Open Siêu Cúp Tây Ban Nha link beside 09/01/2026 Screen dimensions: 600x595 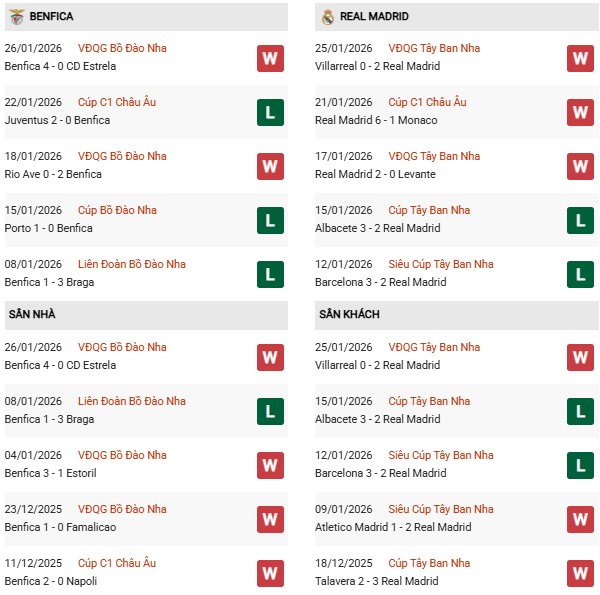point(440,509)
